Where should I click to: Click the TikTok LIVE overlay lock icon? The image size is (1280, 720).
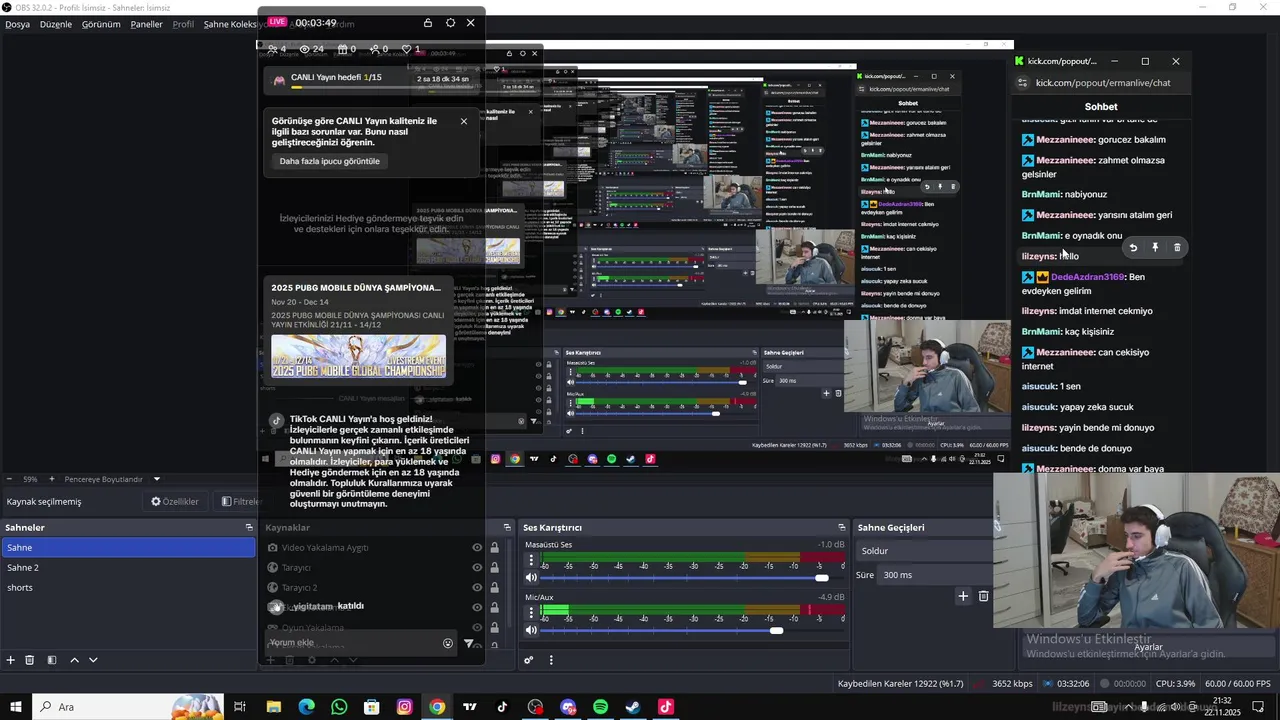(428, 23)
